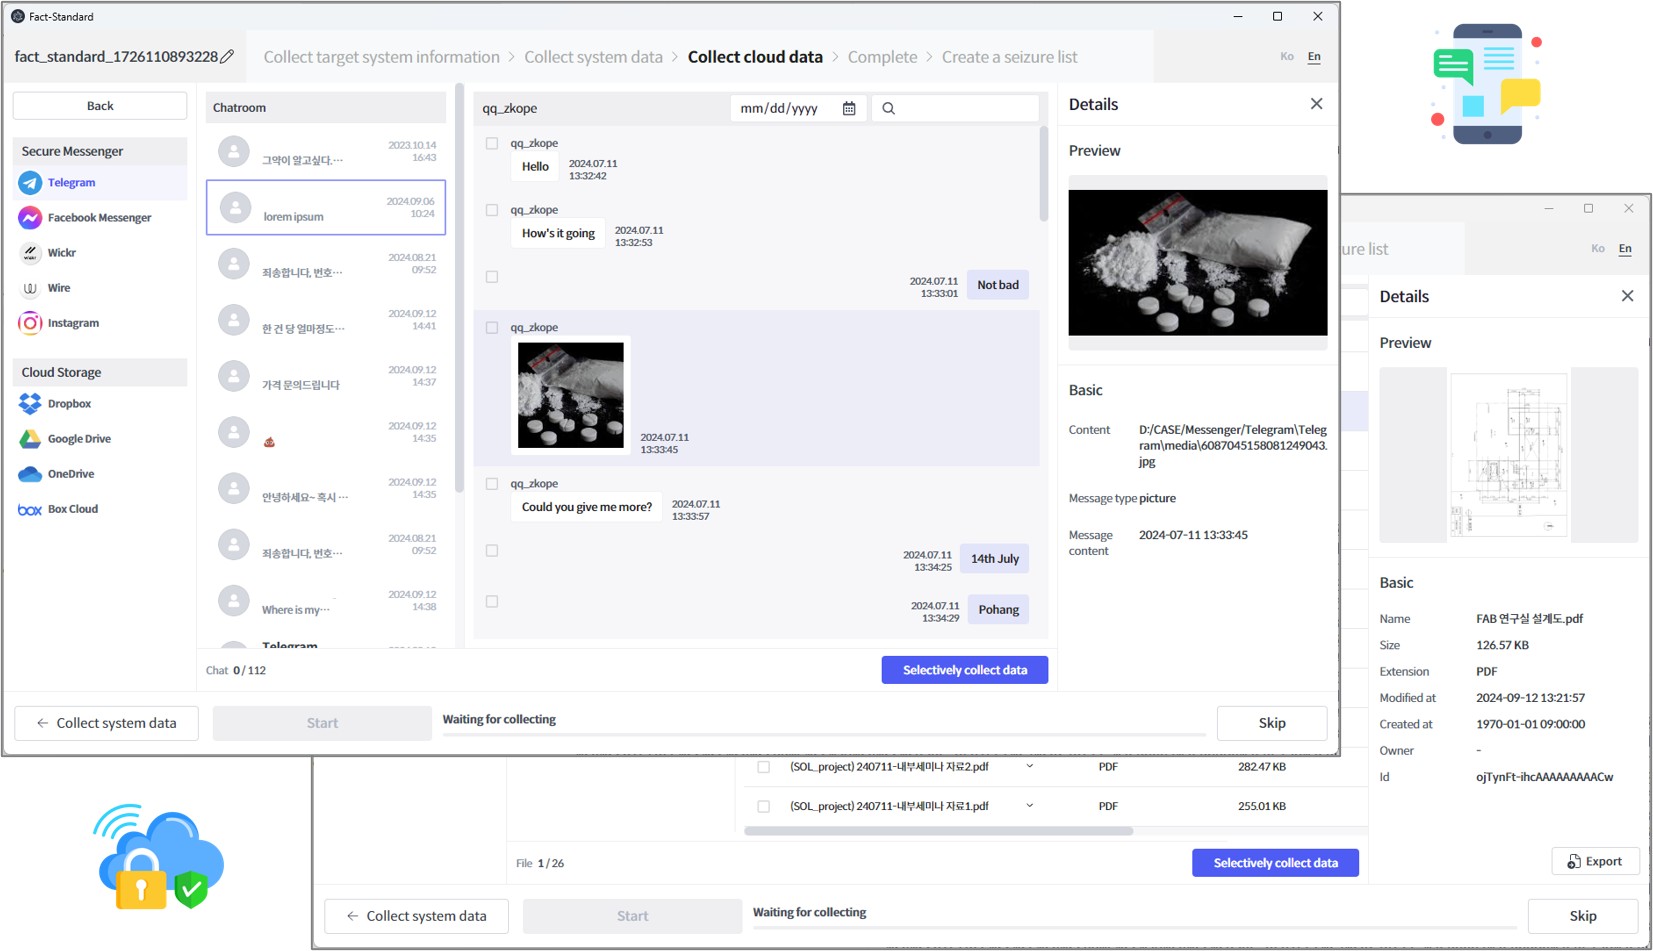Switch to Ko in the window behind
Image resolution: width=1653 pixels, height=951 pixels.
tap(1598, 249)
